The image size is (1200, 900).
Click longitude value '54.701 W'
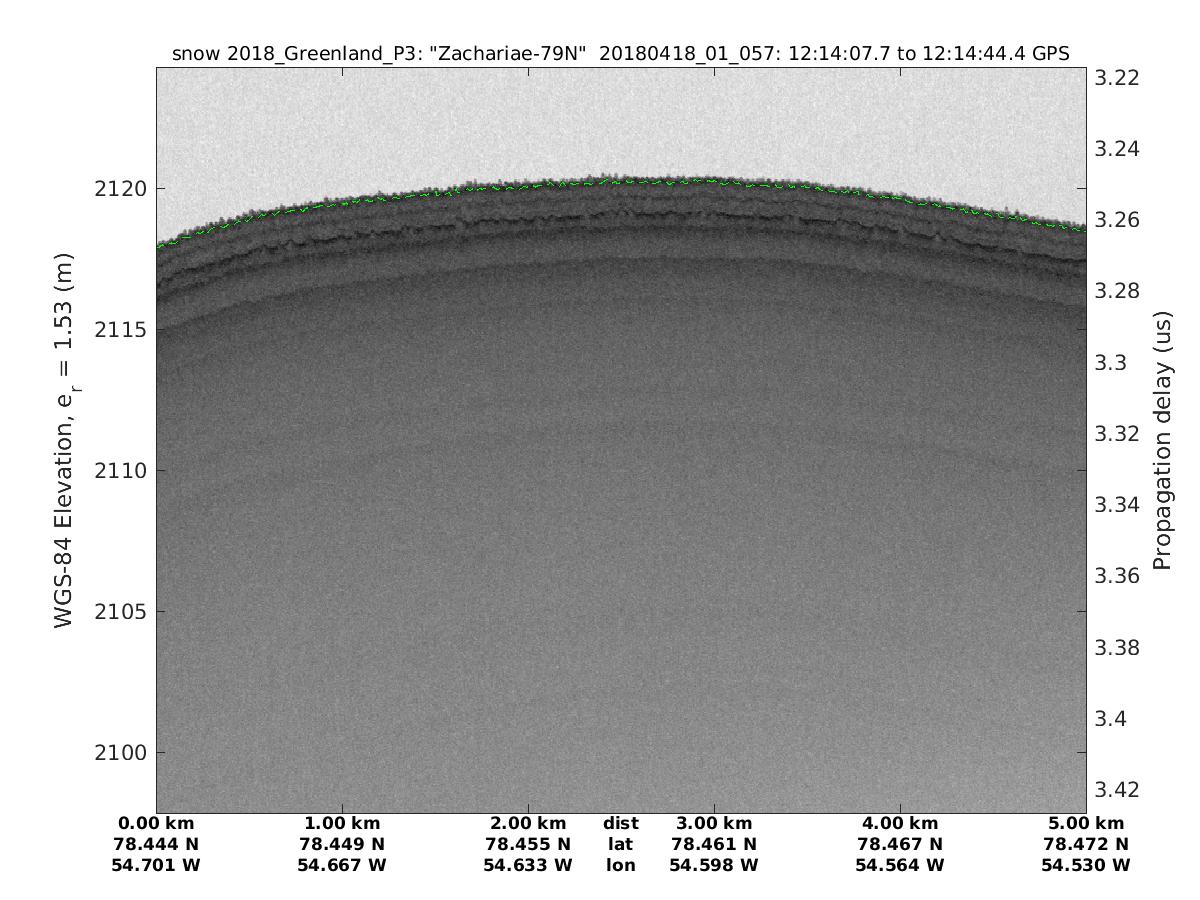coord(156,865)
